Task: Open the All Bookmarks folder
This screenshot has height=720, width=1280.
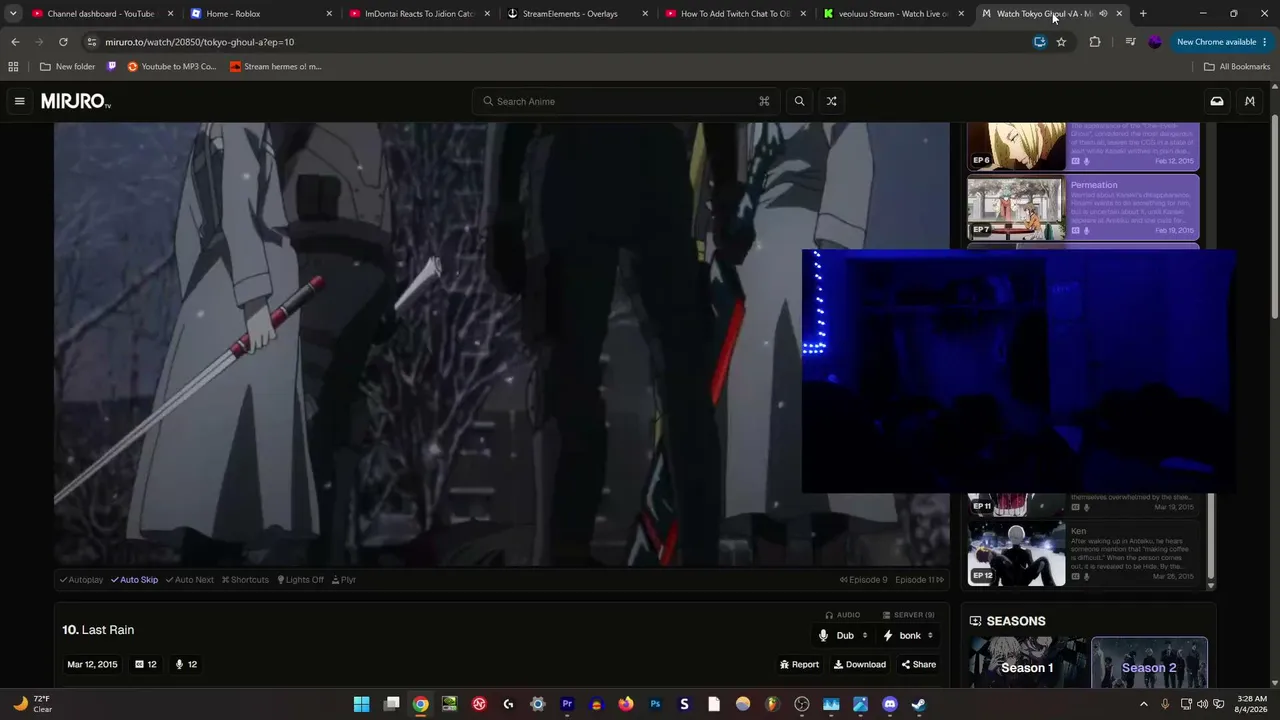Action: pos(1237,67)
